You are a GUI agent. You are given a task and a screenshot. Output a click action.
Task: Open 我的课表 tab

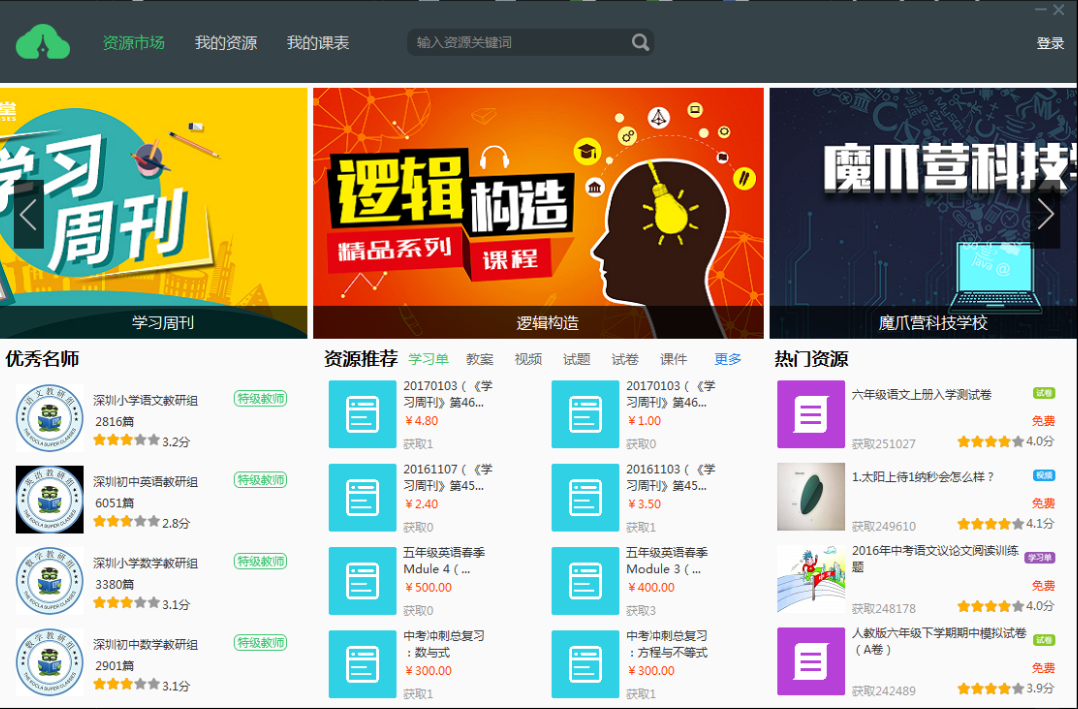[318, 43]
